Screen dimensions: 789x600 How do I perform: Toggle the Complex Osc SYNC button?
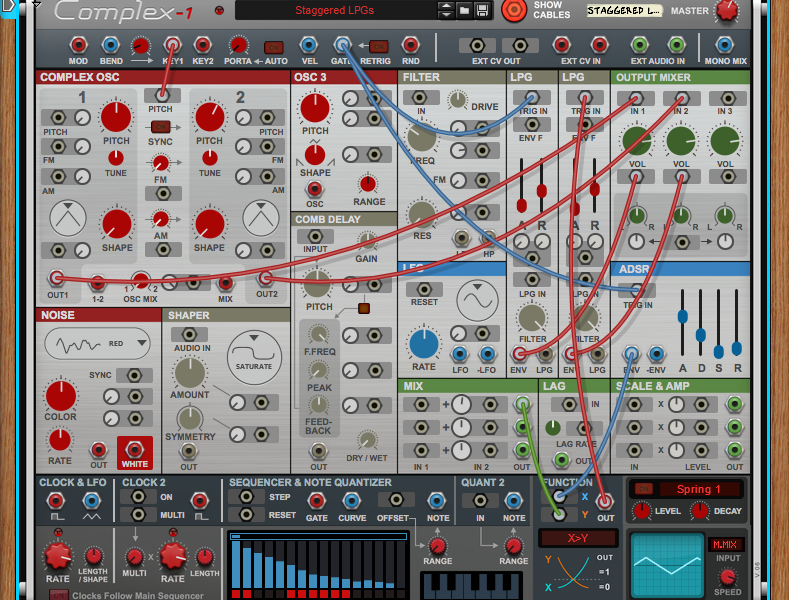160,126
